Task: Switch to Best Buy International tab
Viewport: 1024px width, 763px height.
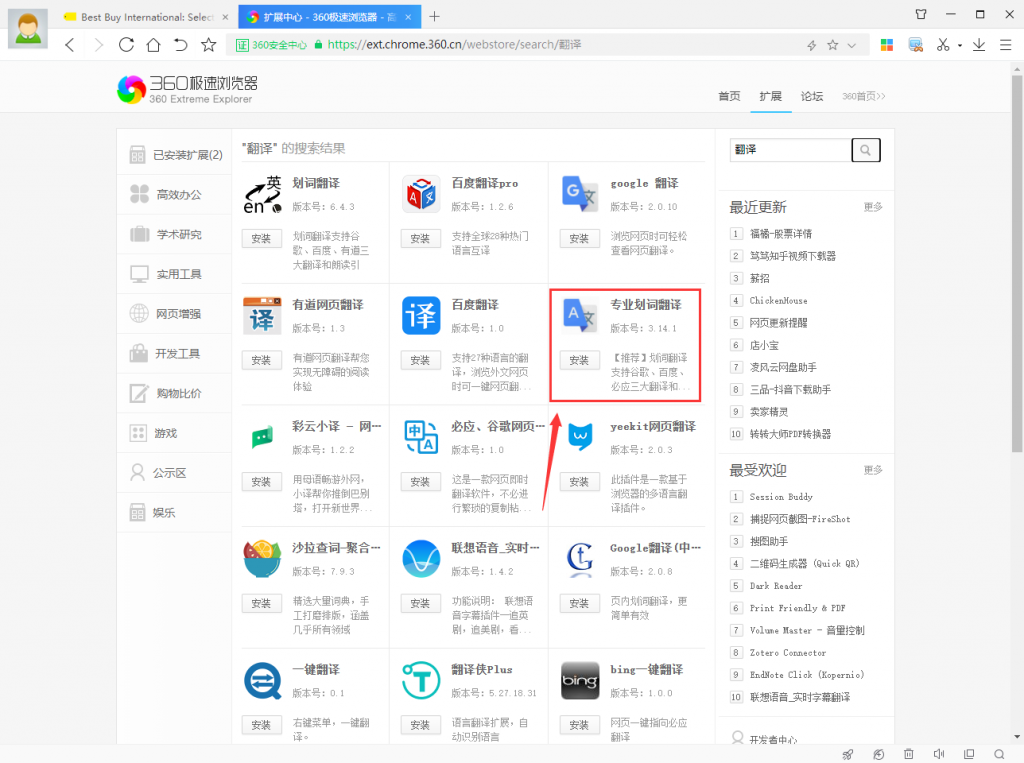Action: click(x=146, y=17)
